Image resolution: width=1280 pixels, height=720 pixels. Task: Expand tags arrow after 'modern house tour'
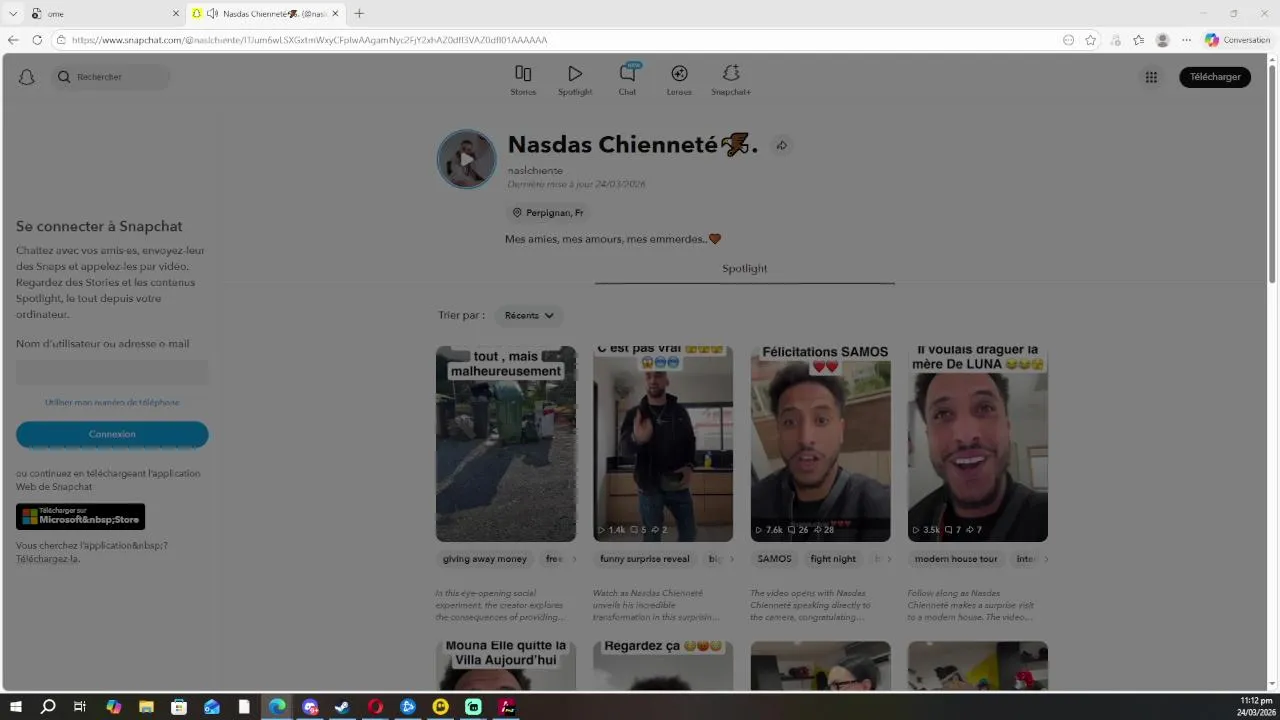[x=1046, y=559]
